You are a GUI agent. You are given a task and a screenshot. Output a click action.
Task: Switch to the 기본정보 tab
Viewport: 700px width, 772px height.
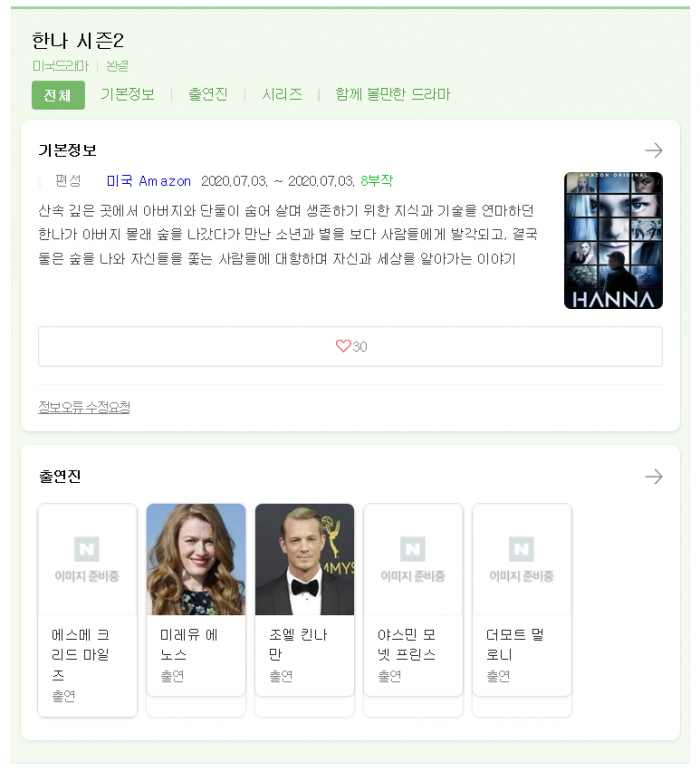point(128,94)
